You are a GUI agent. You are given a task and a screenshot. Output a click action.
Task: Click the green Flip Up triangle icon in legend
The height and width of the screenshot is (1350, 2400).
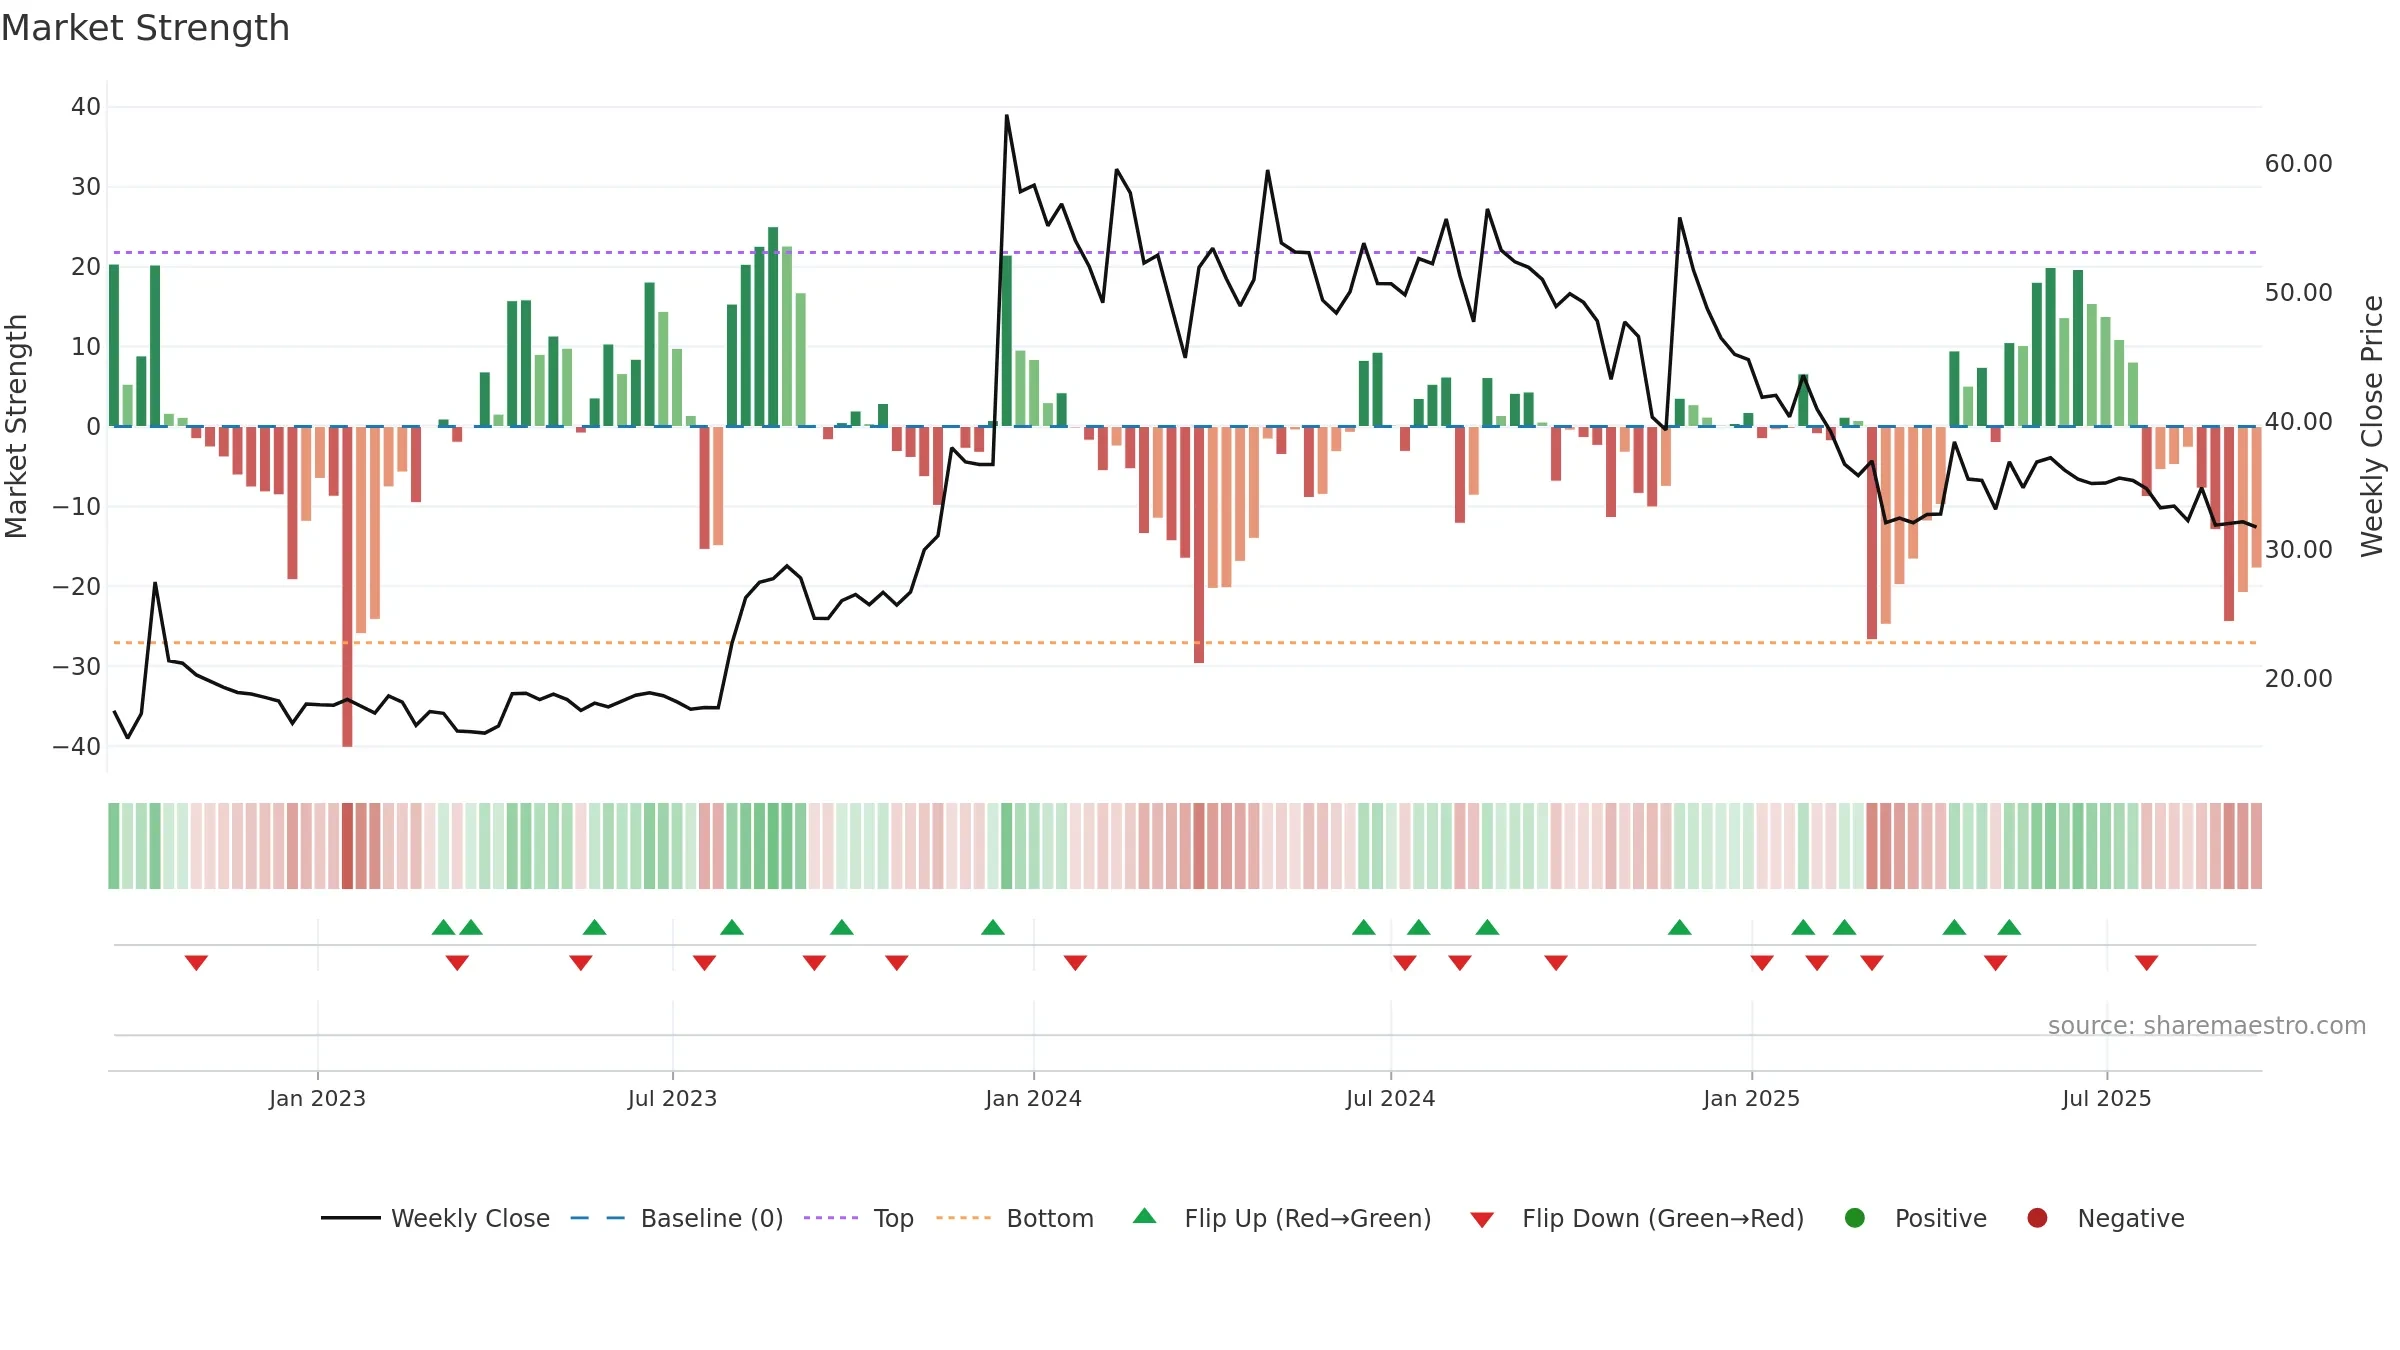point(1145,1216)
